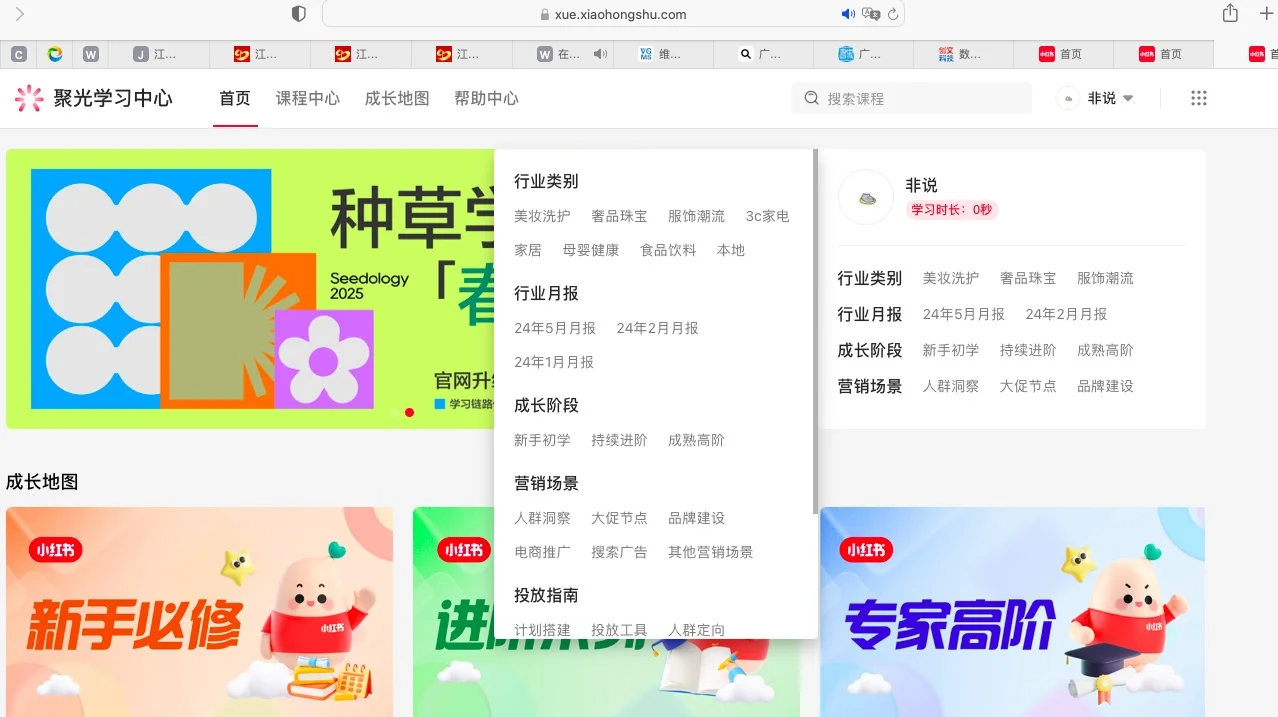Click the translate icon in the address bar
This screenshot has width=1278, height=717.
pyautogui.click(x=871, y=14)
